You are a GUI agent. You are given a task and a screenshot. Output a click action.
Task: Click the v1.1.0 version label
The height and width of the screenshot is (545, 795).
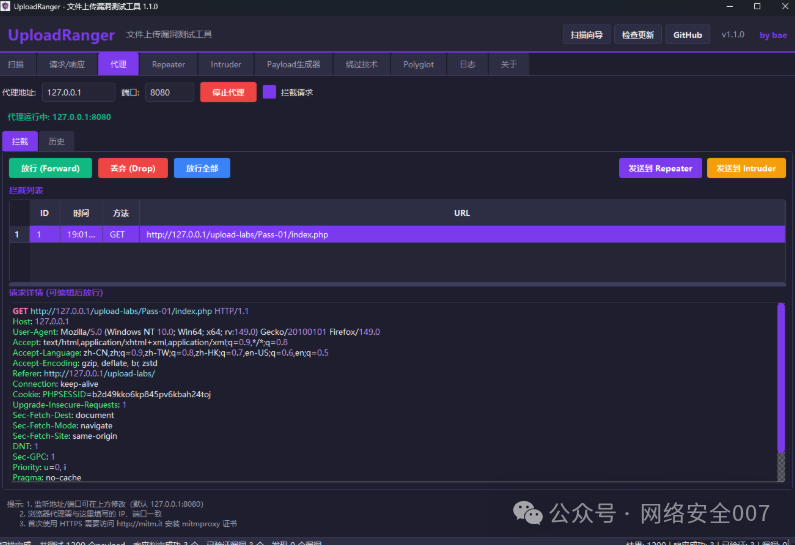pyautogui.click(x=733, y=34)
